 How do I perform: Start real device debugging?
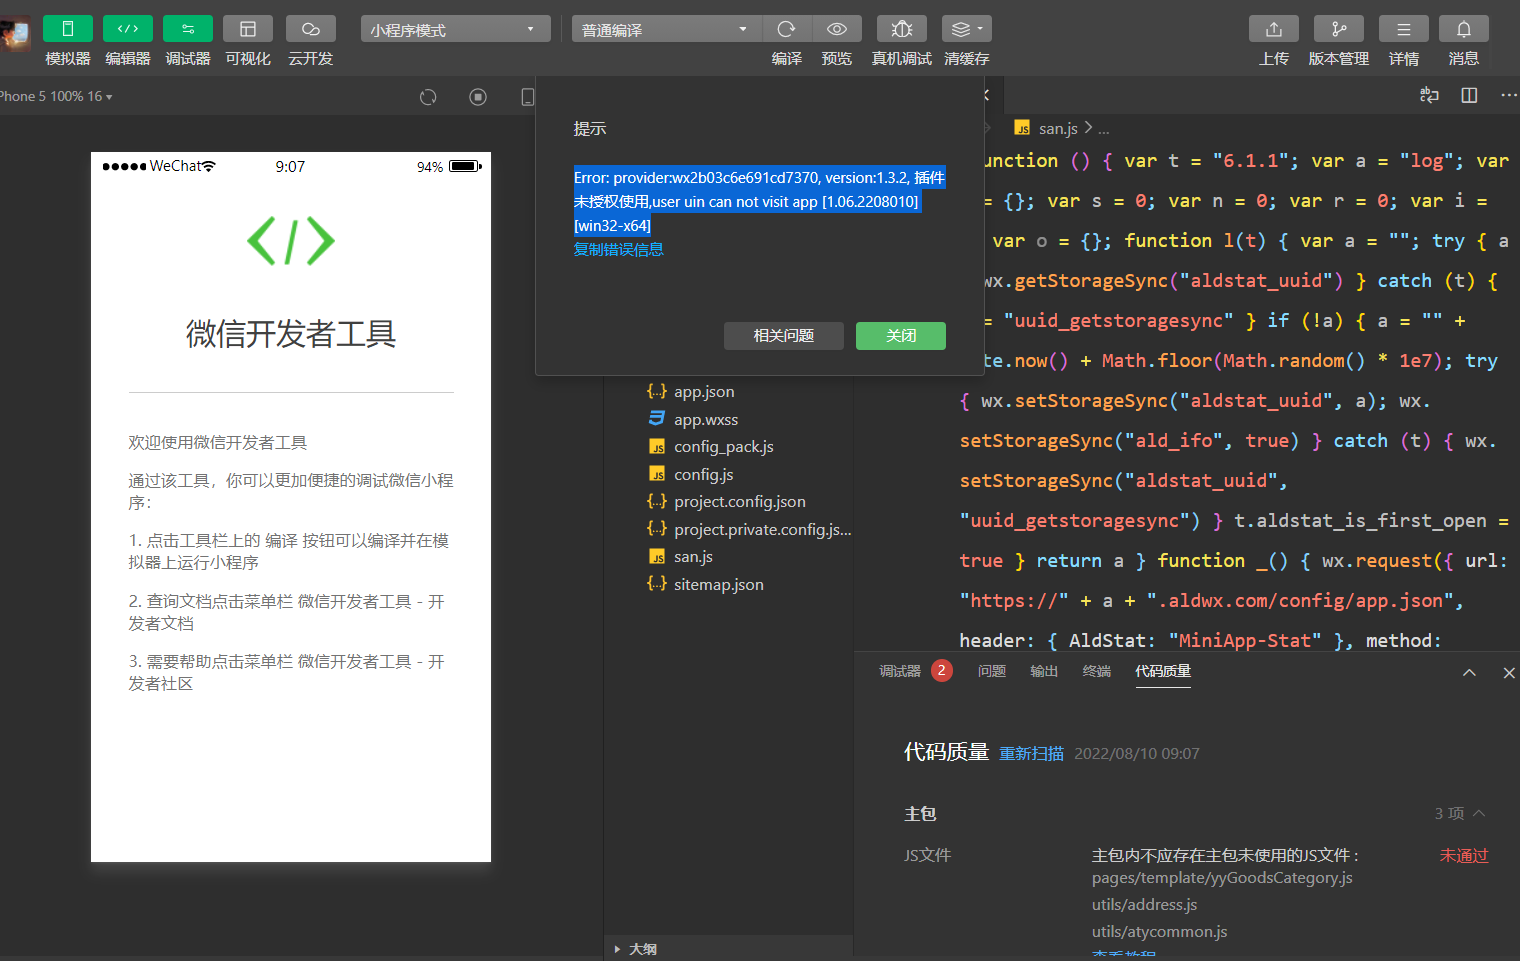coord(901,29)
